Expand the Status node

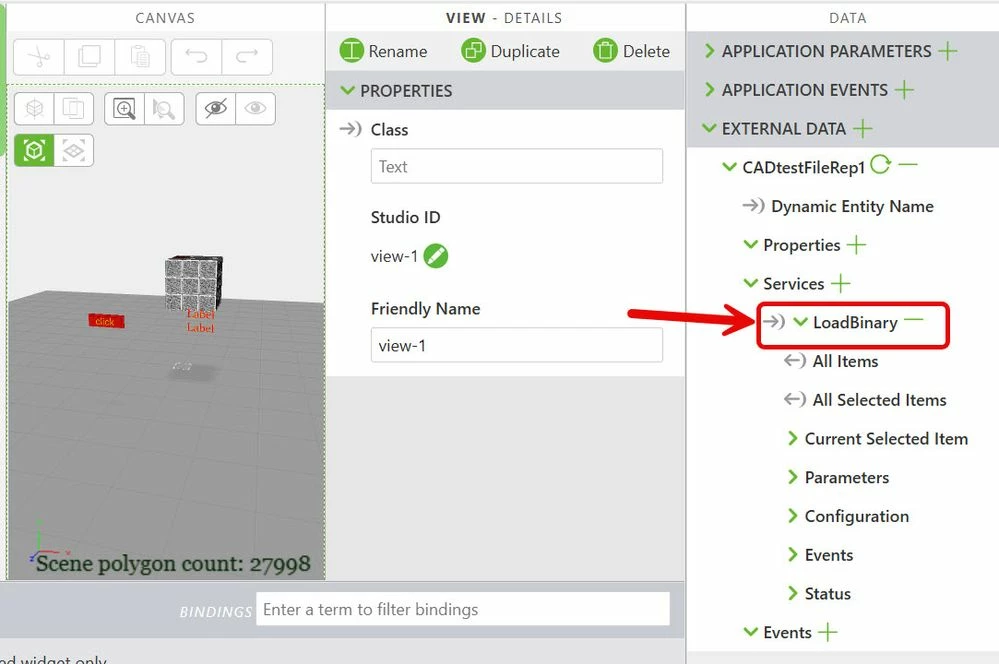click(793, 594)
